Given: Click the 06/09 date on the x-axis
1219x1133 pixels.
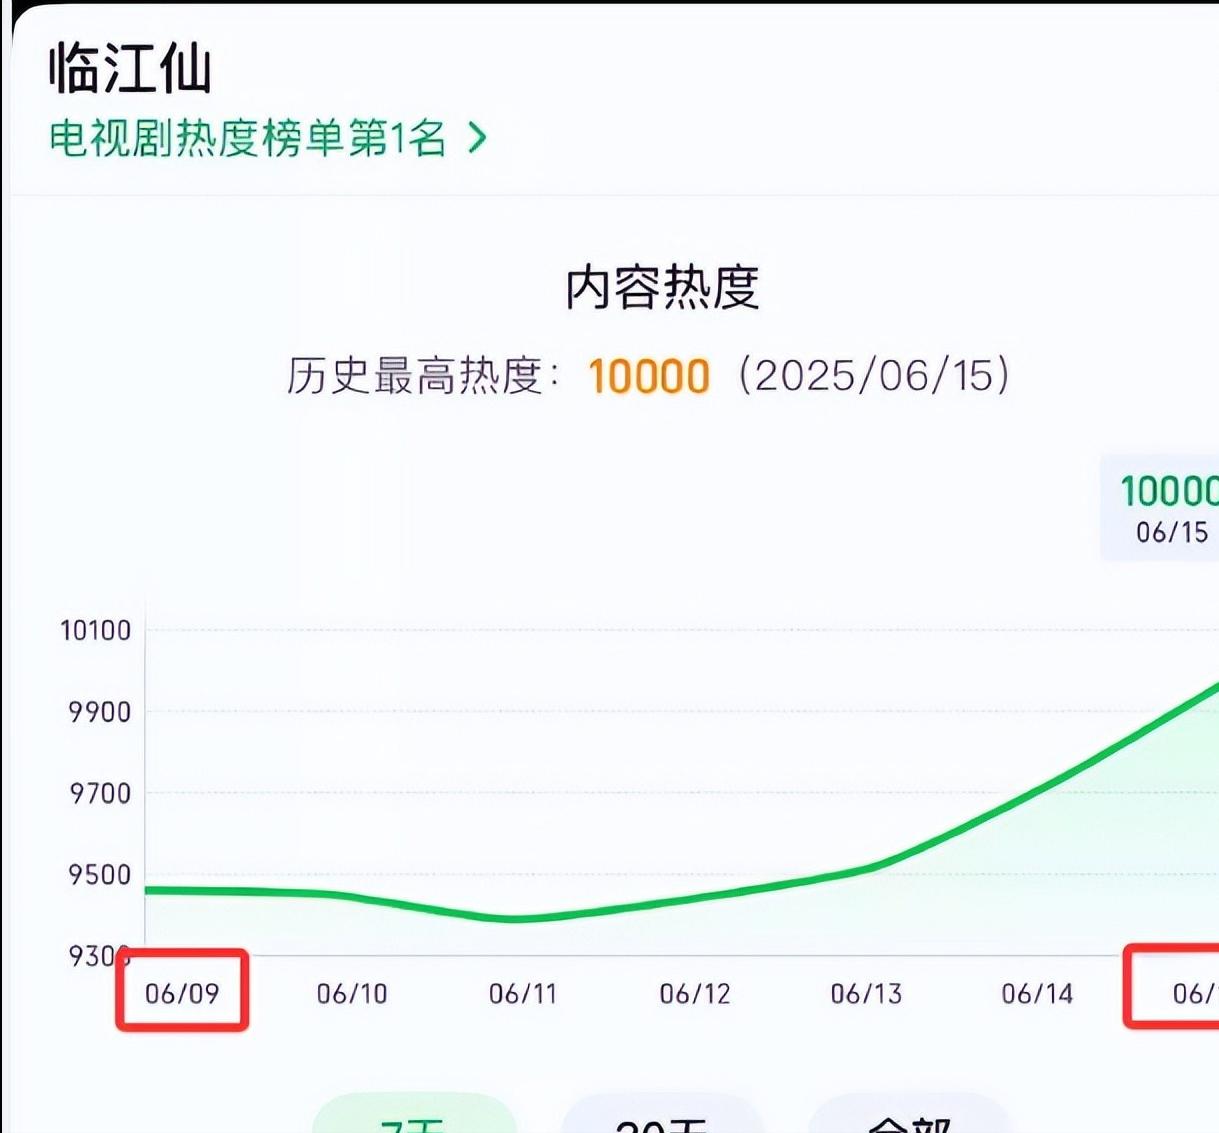Looking at the screenshot, I should [182, 993].
